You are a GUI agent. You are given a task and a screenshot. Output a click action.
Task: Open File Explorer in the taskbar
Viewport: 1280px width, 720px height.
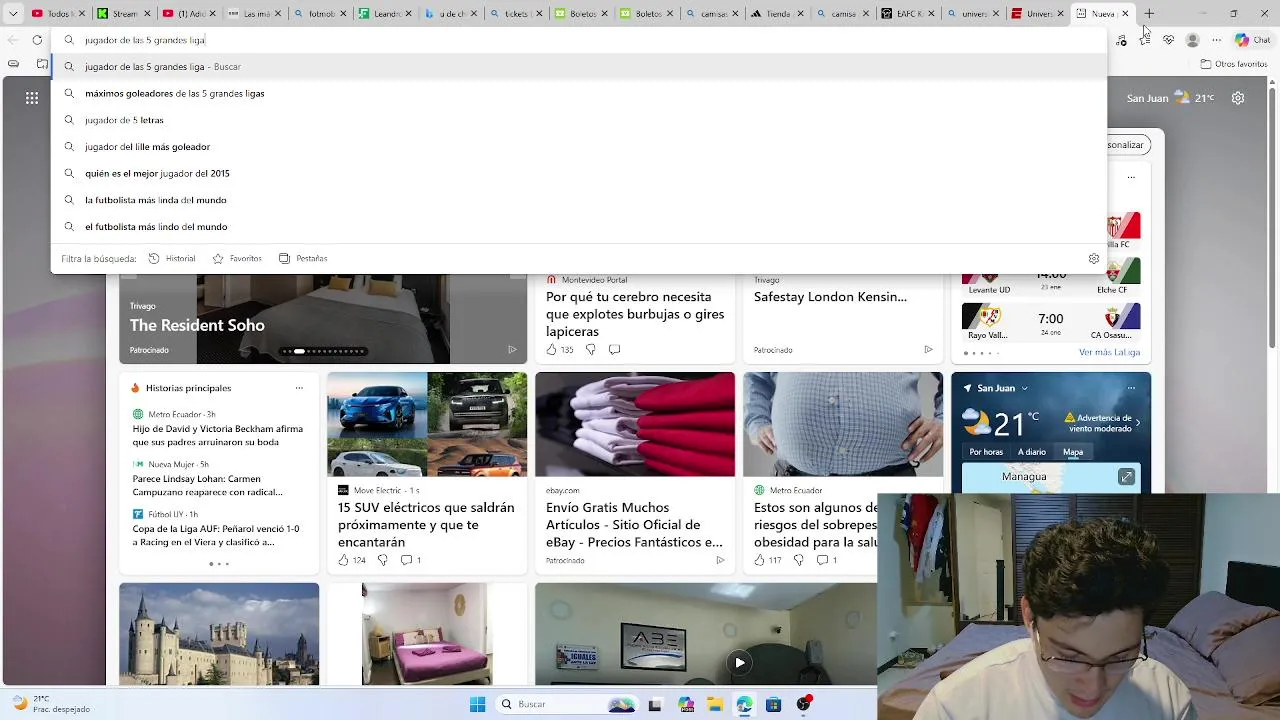(715, 704)
